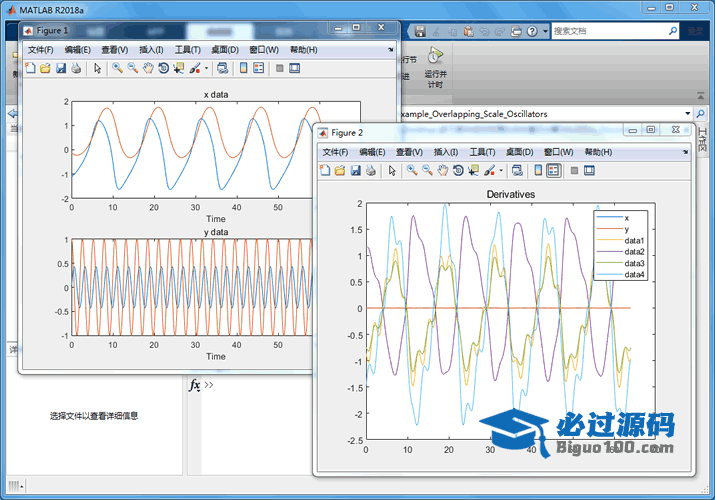
Task: Dock Figure 2 using menu bar arrow
Action: [685, 152]
